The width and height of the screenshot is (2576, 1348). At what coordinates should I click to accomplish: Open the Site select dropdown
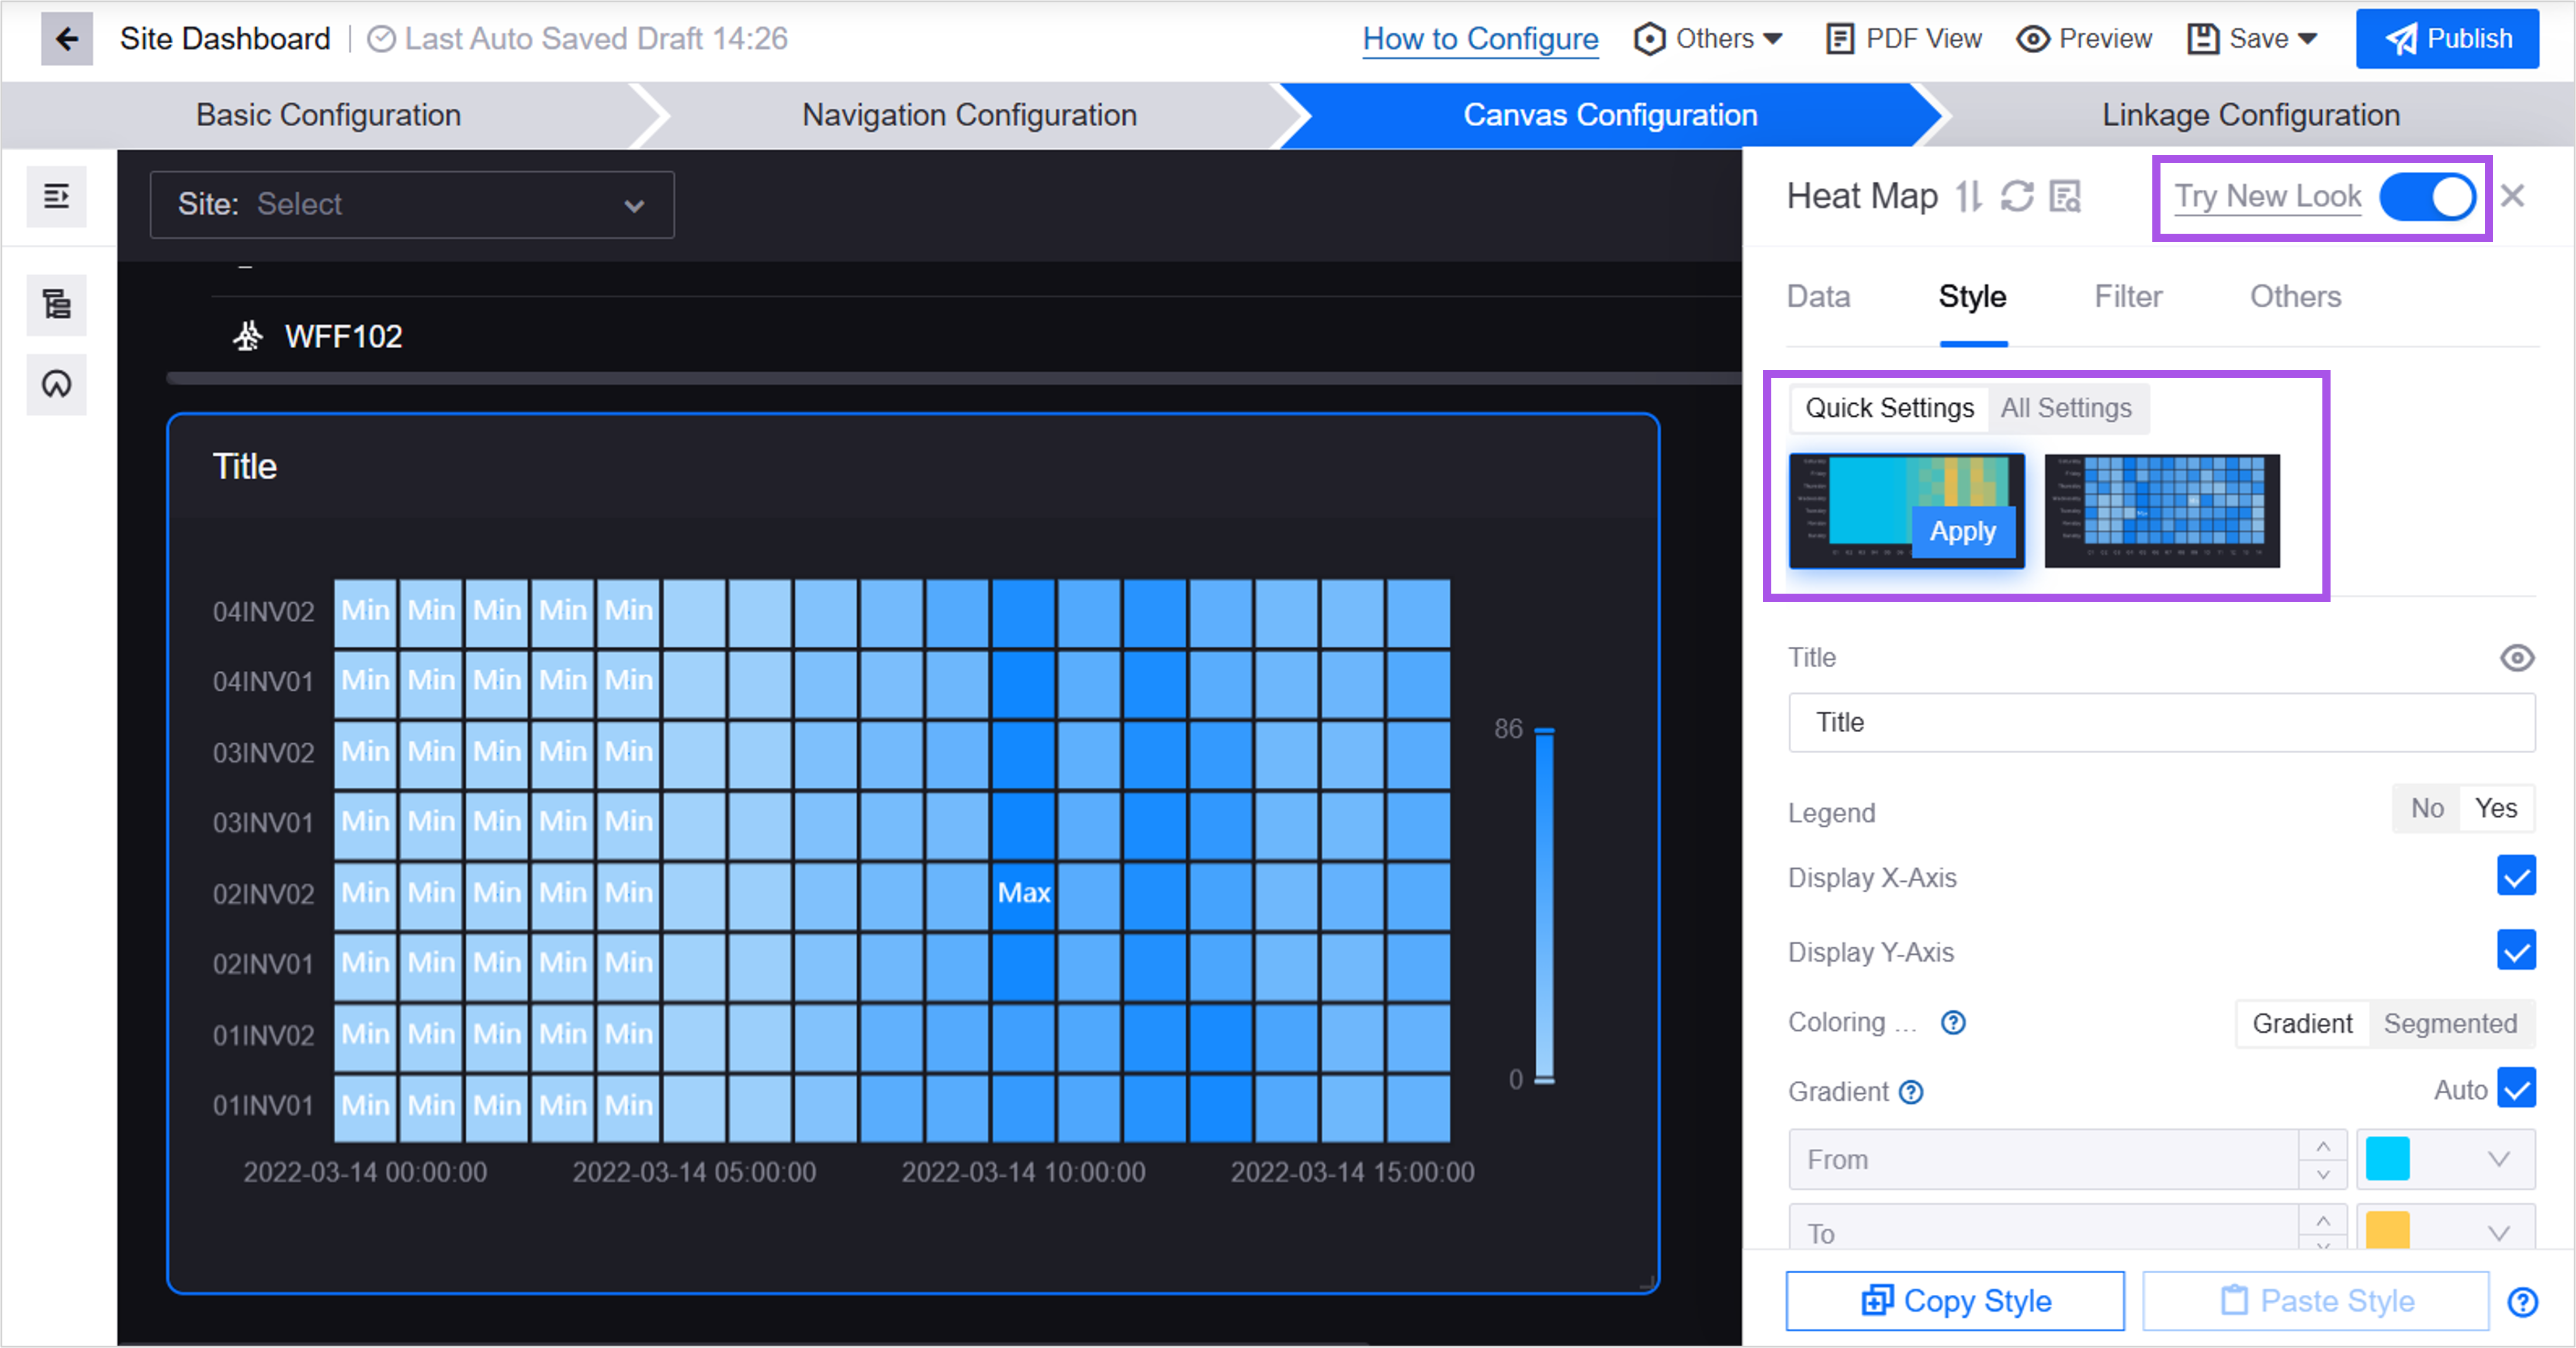(x=412, y=205)
